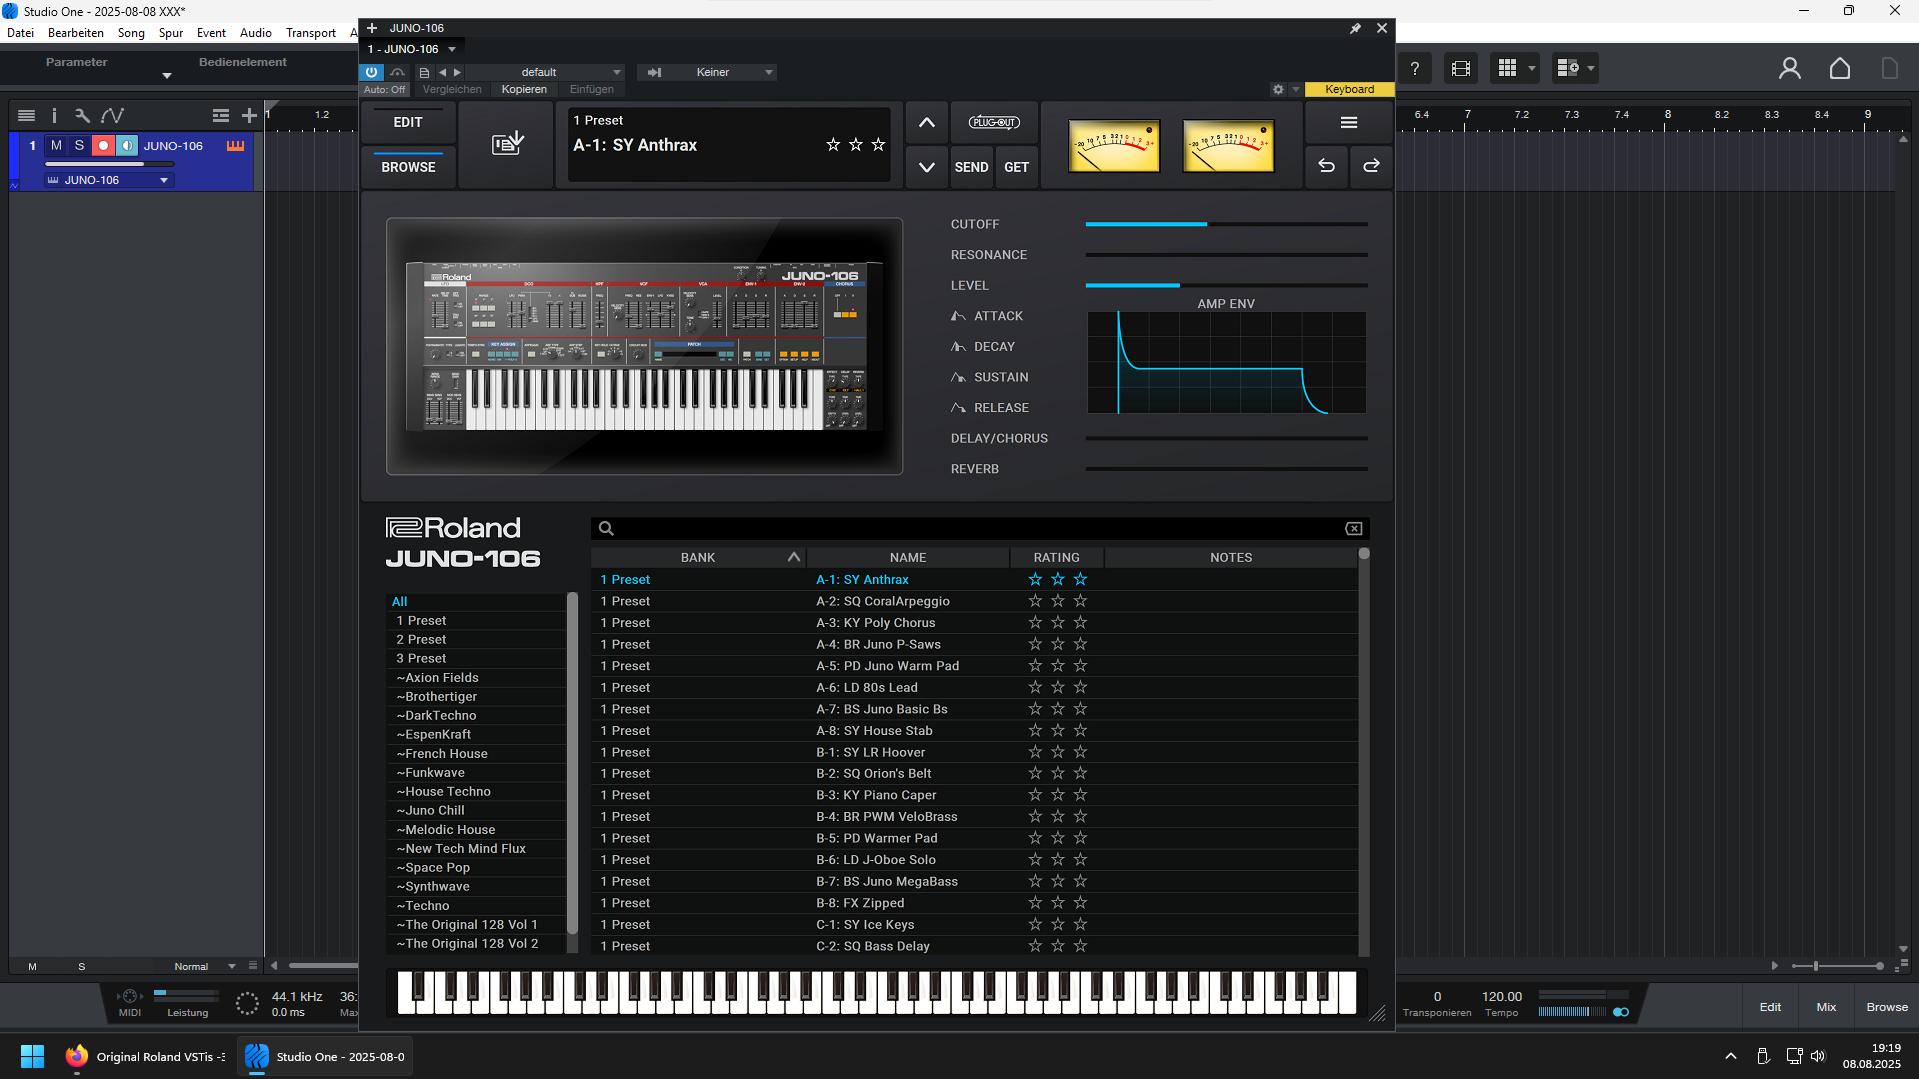Click the undo arrow in JUNO-106
The image size is (1919, 1079).
(1326, 166)
